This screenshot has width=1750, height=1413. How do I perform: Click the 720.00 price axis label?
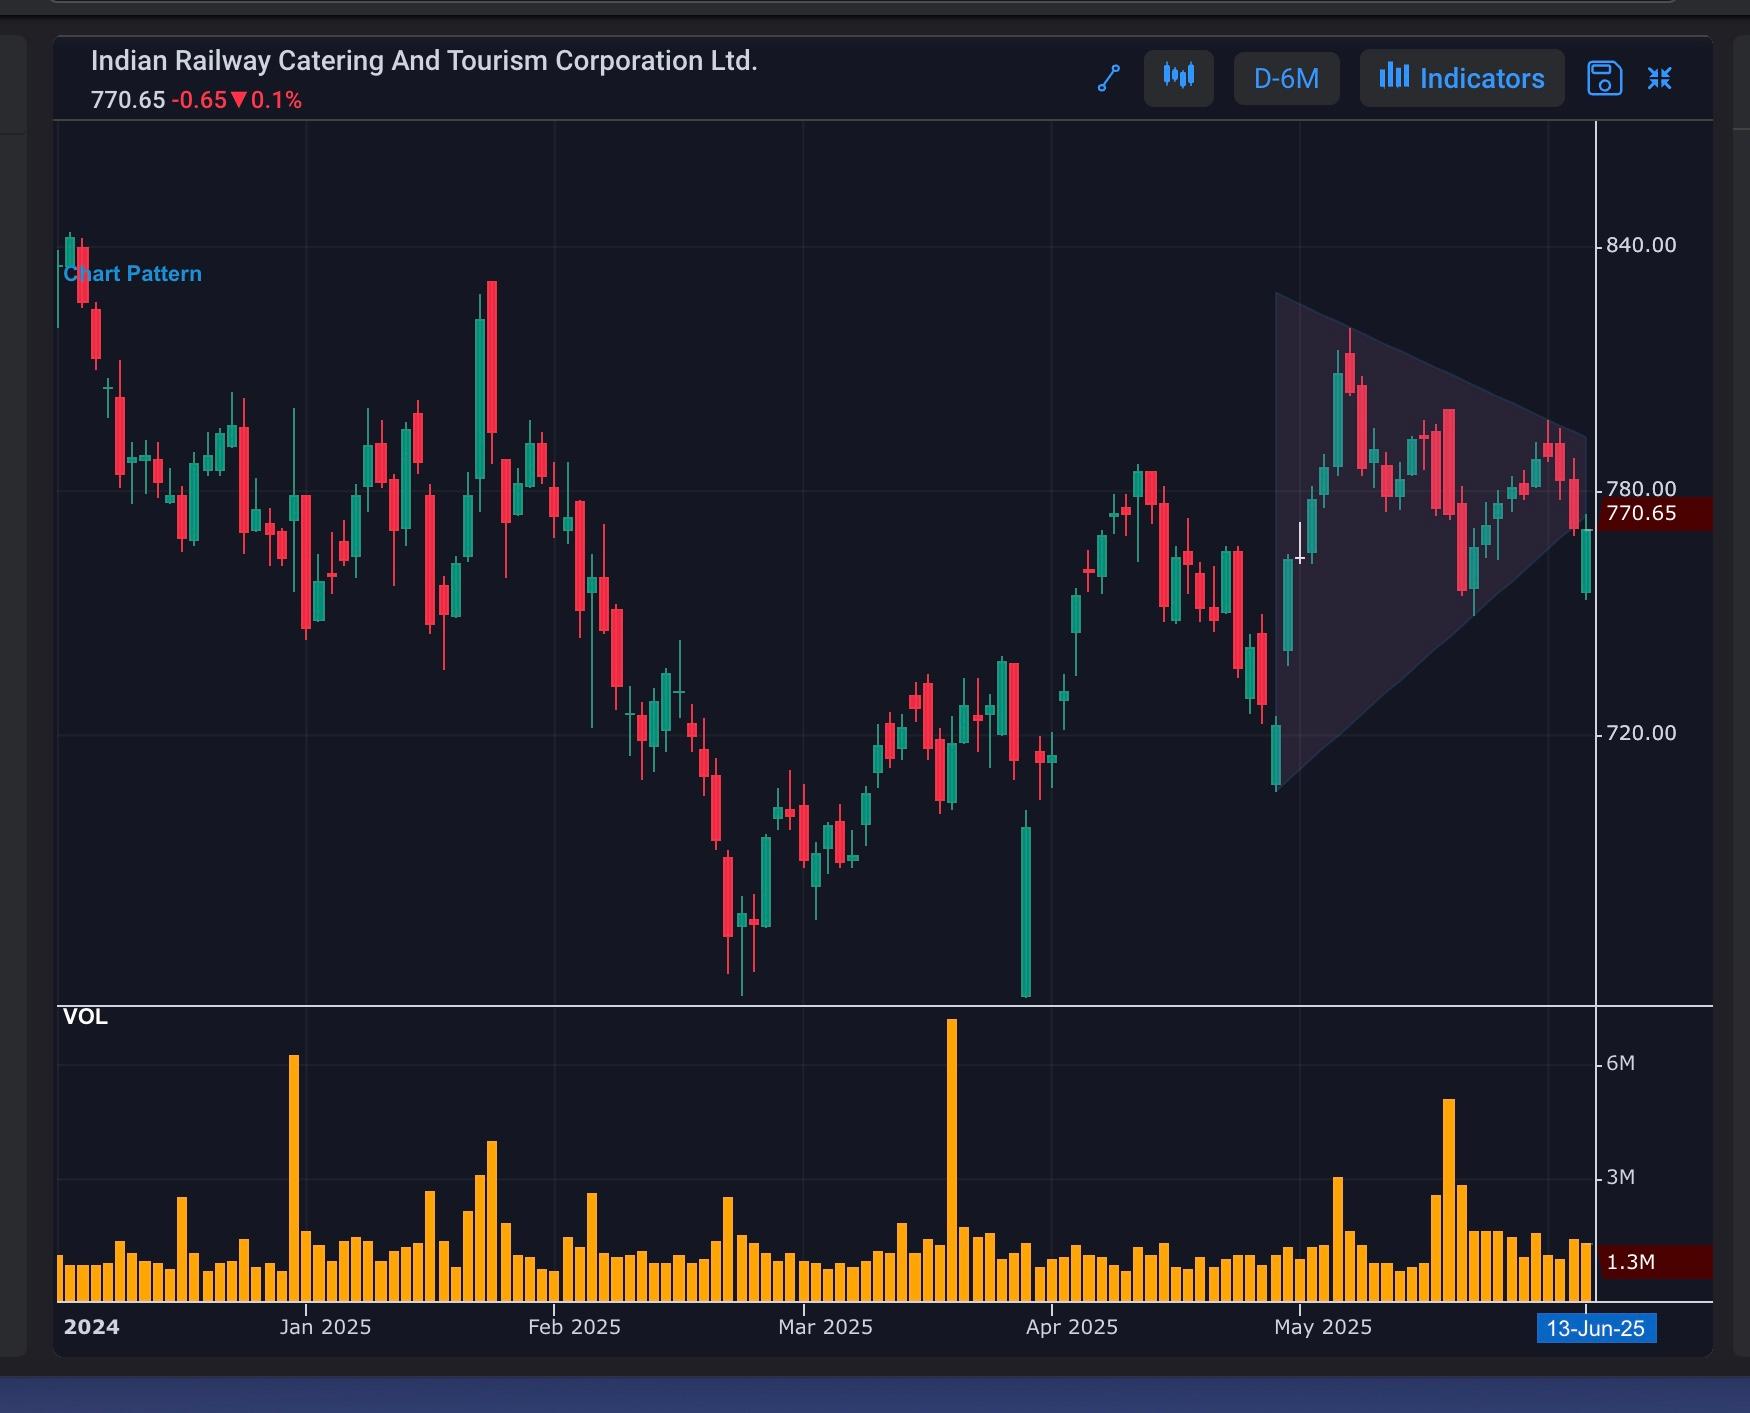1641,733
